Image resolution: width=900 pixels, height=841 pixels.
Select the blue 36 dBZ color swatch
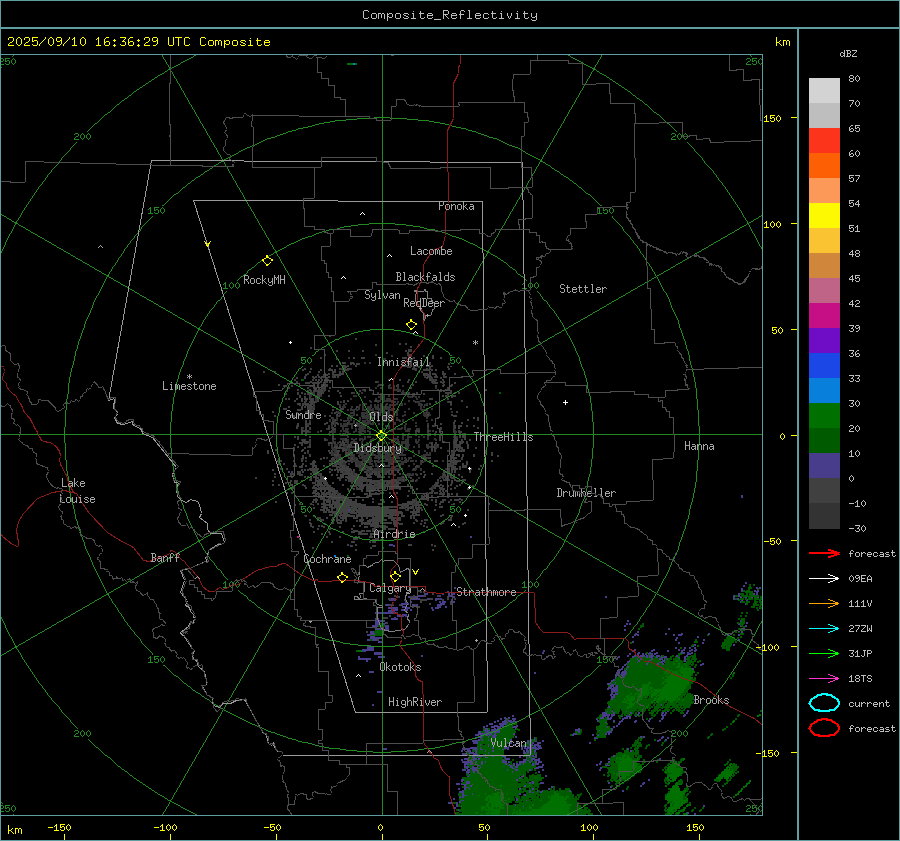pos(824,366)
